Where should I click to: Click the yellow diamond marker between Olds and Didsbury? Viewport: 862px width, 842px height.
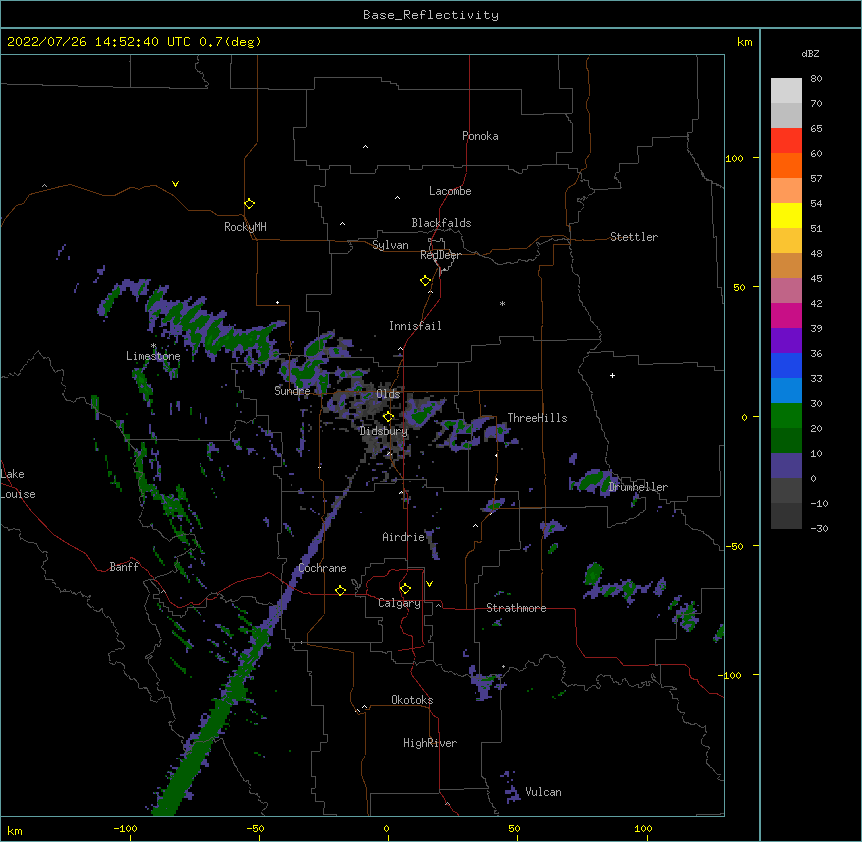[x=388, y=417]
